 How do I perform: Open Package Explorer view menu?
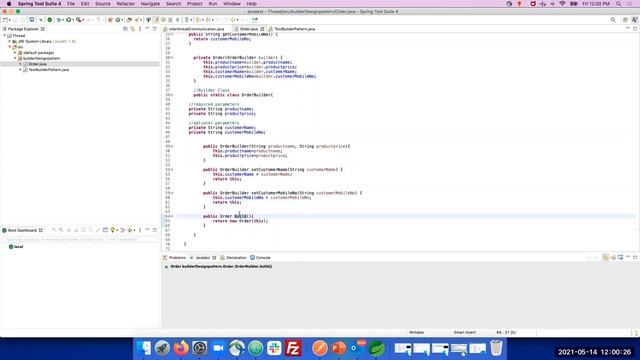[x=140, y=29]
